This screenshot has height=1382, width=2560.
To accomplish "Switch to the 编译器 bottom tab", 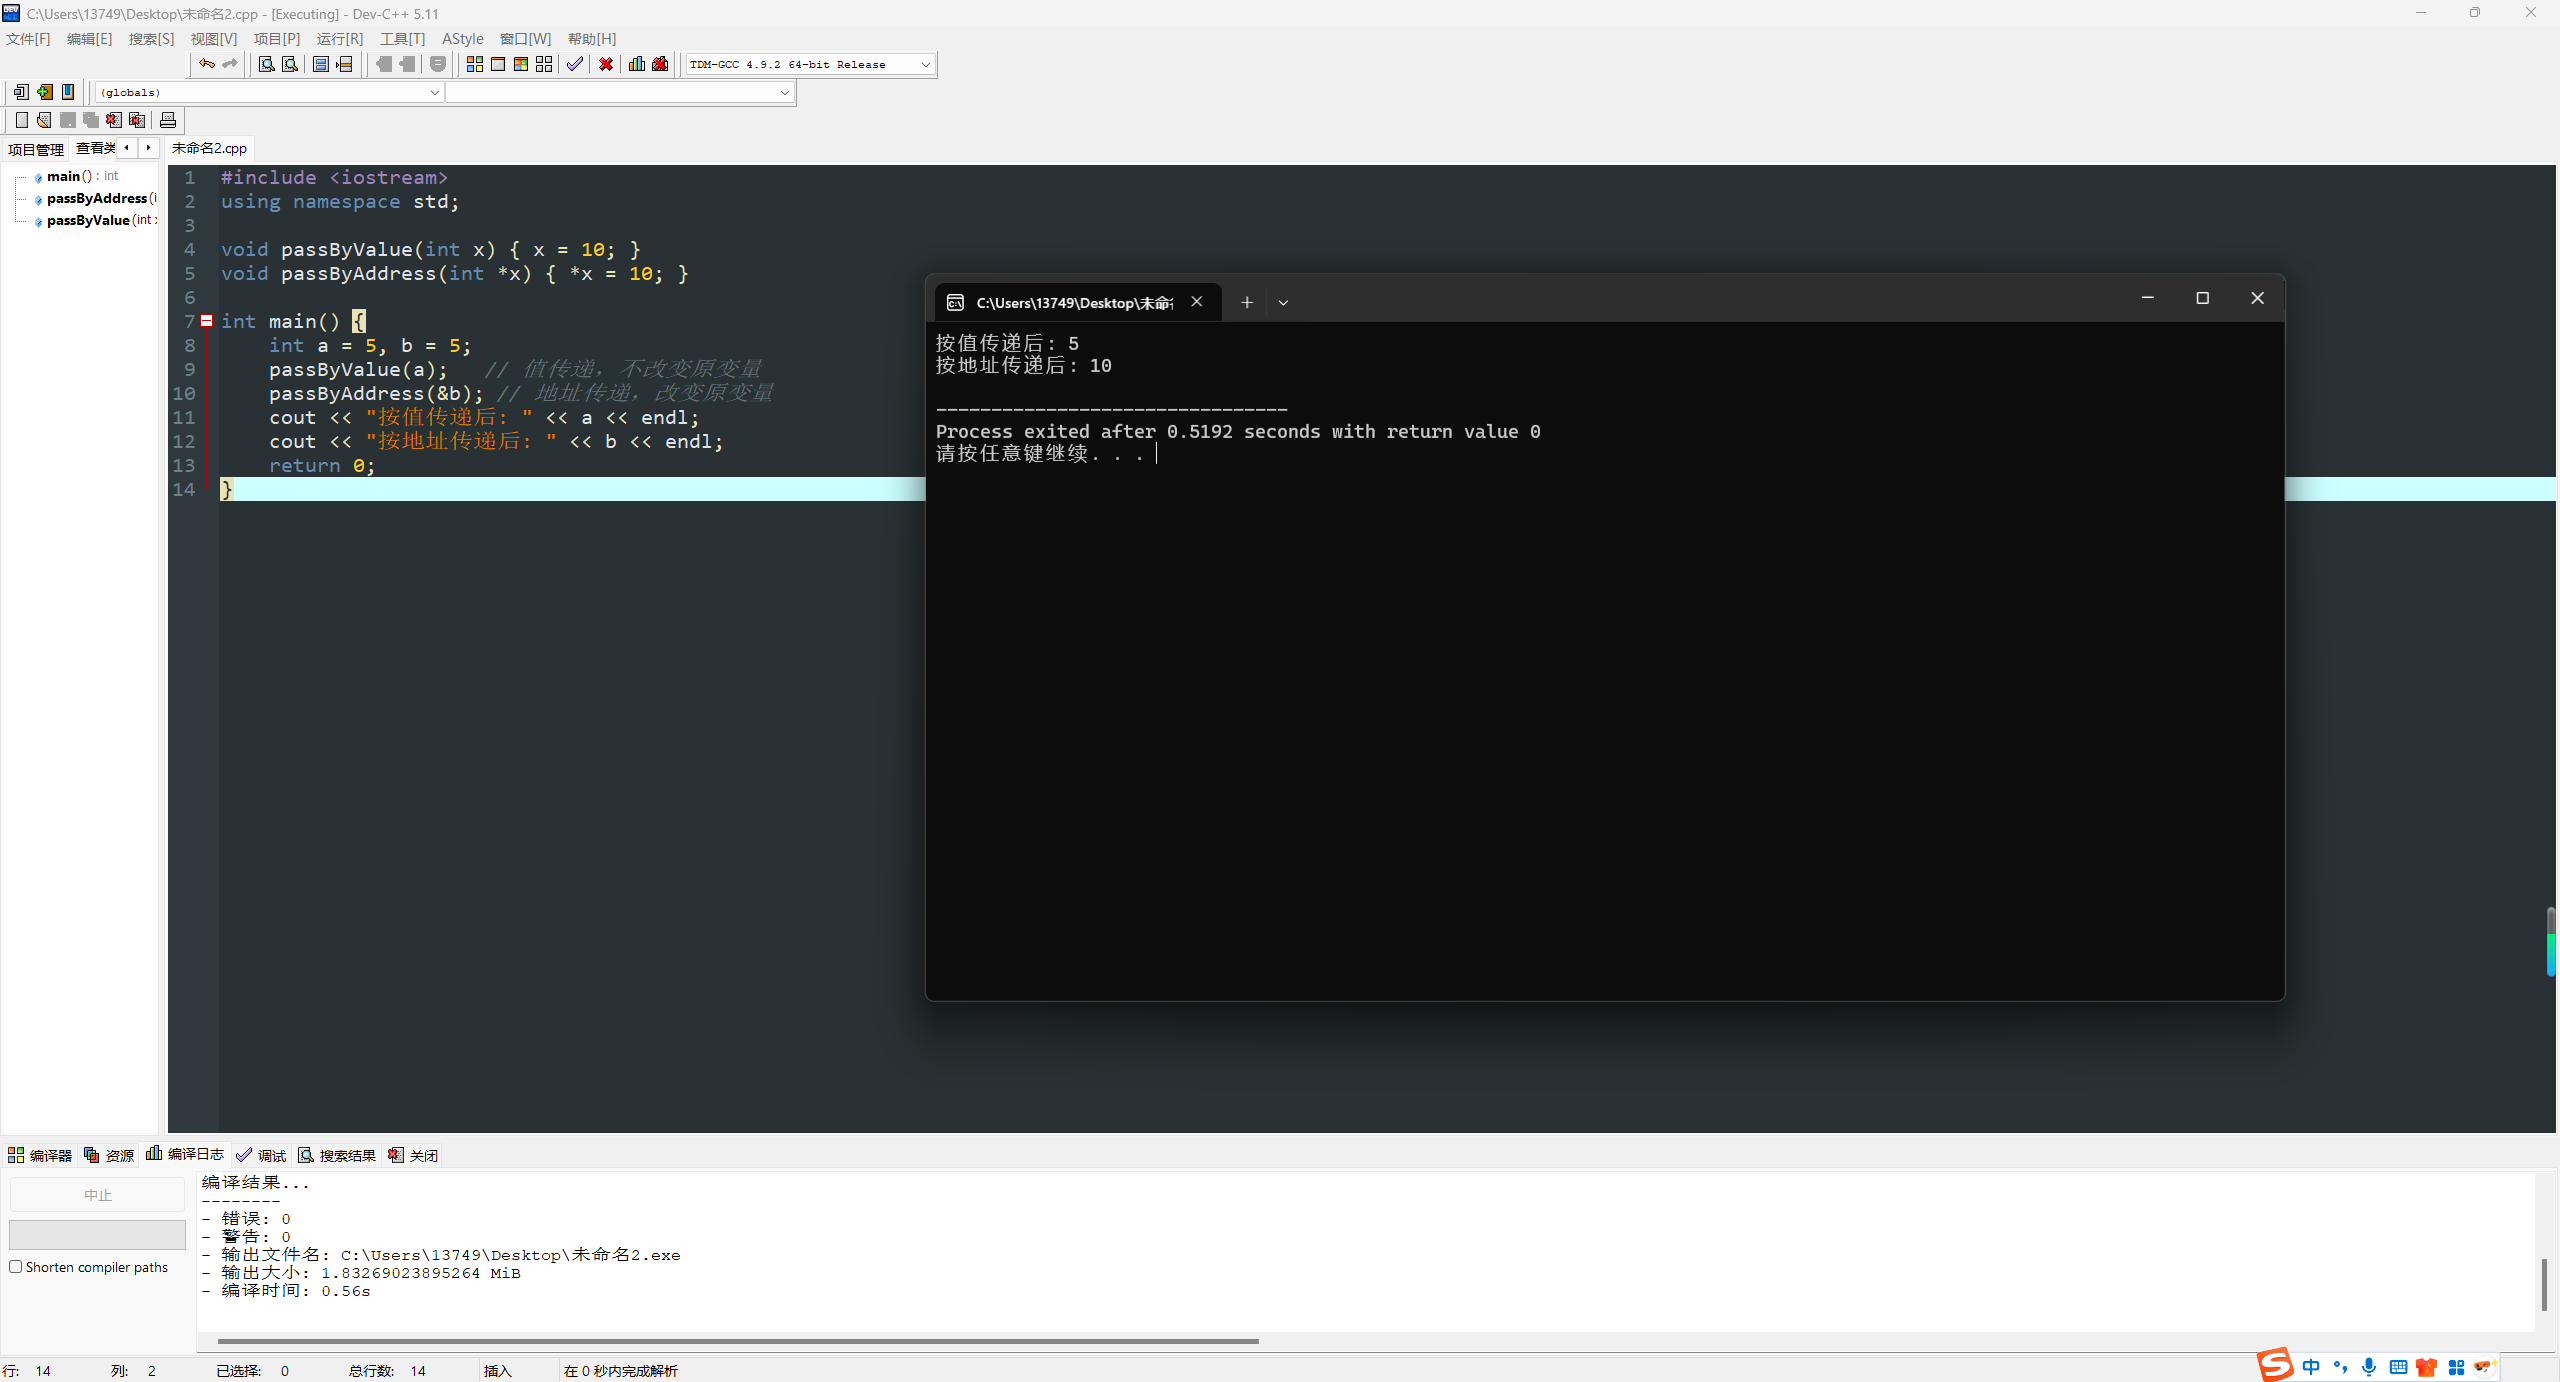I will click(x=40, y=1155).
